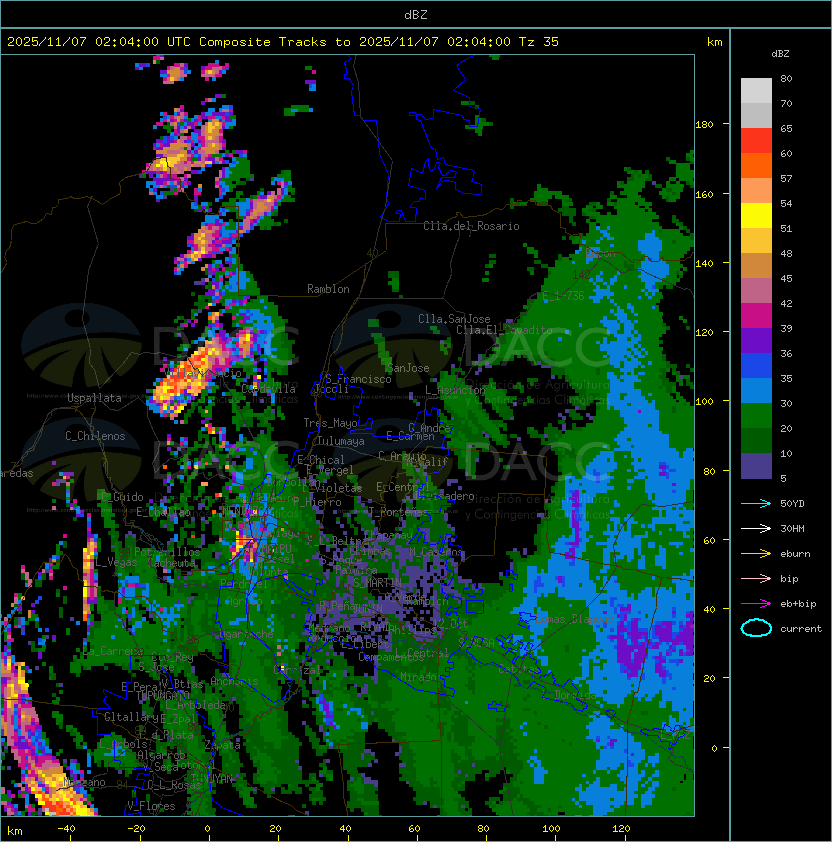The image size is (832, 842).
Task: Click the 'S_Francisco' map label
Action: (x=358, y=379)
